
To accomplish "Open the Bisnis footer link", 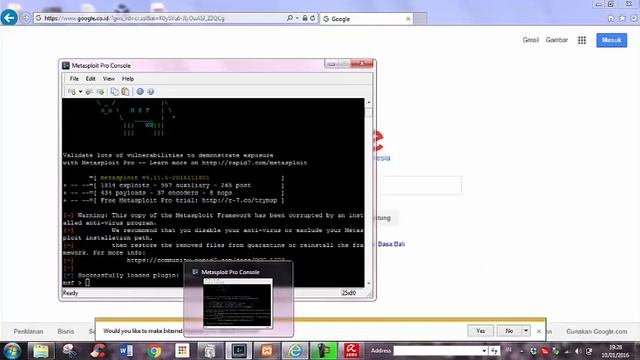I will coord(66,331).
